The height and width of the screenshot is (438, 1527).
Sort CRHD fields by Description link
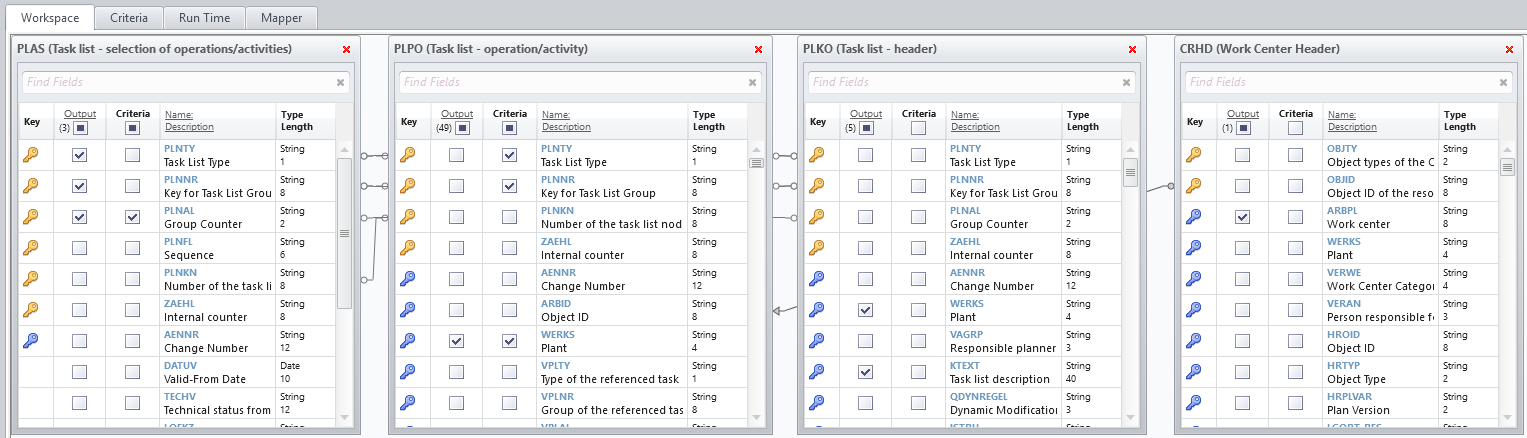1352,127
